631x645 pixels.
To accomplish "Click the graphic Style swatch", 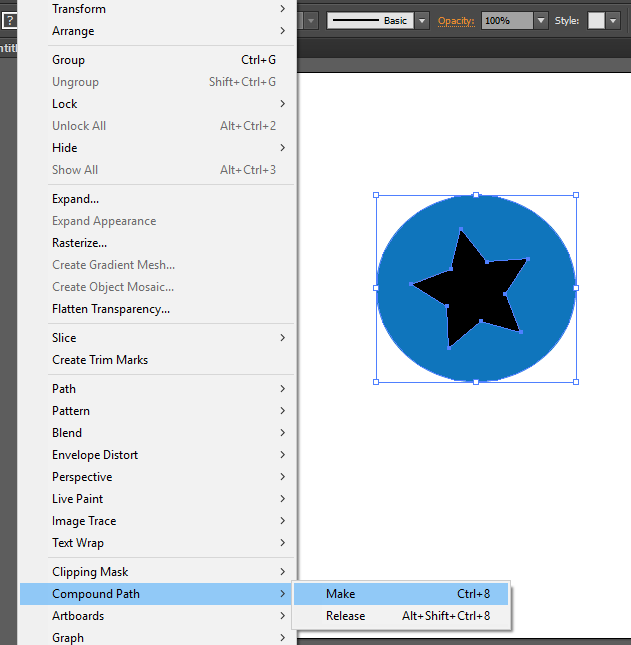I will pos(596,21).
